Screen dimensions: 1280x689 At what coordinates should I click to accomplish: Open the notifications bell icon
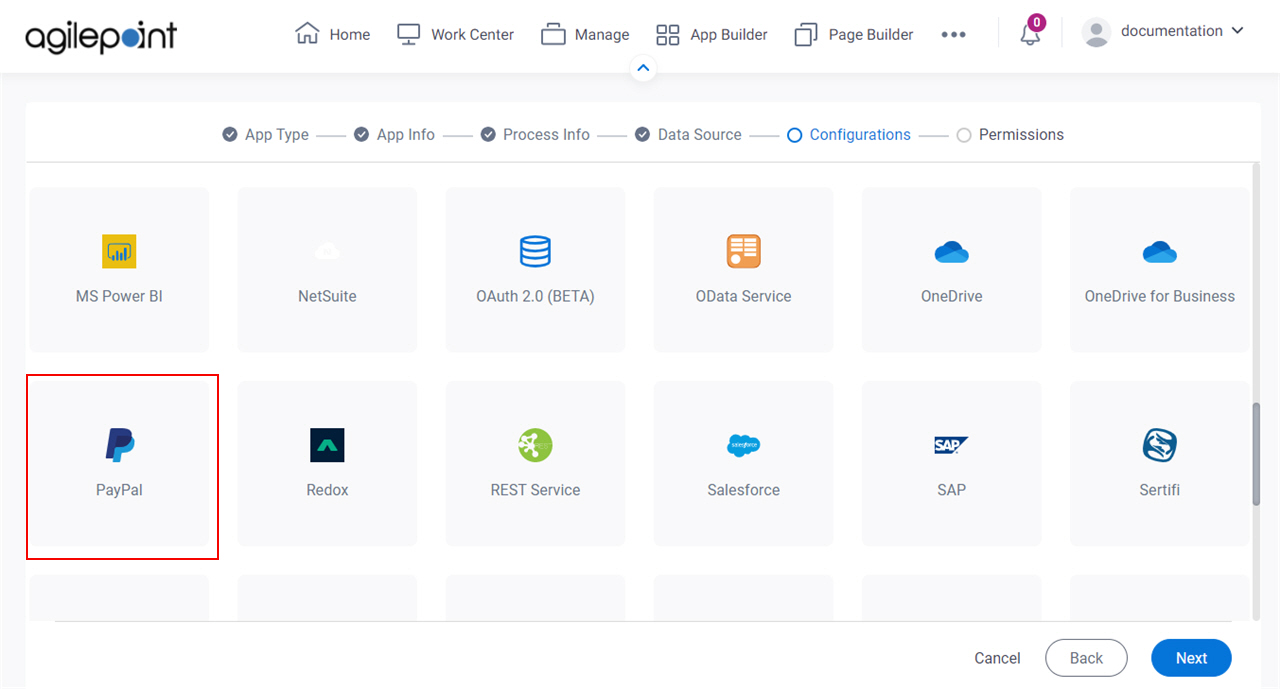(1030, 34)
